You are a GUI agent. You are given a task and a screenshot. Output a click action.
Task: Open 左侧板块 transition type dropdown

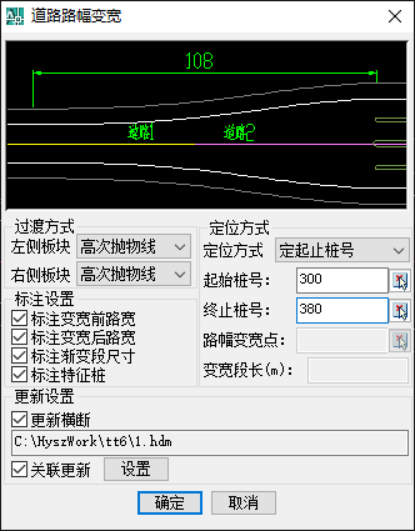click(x=134, y=247)
